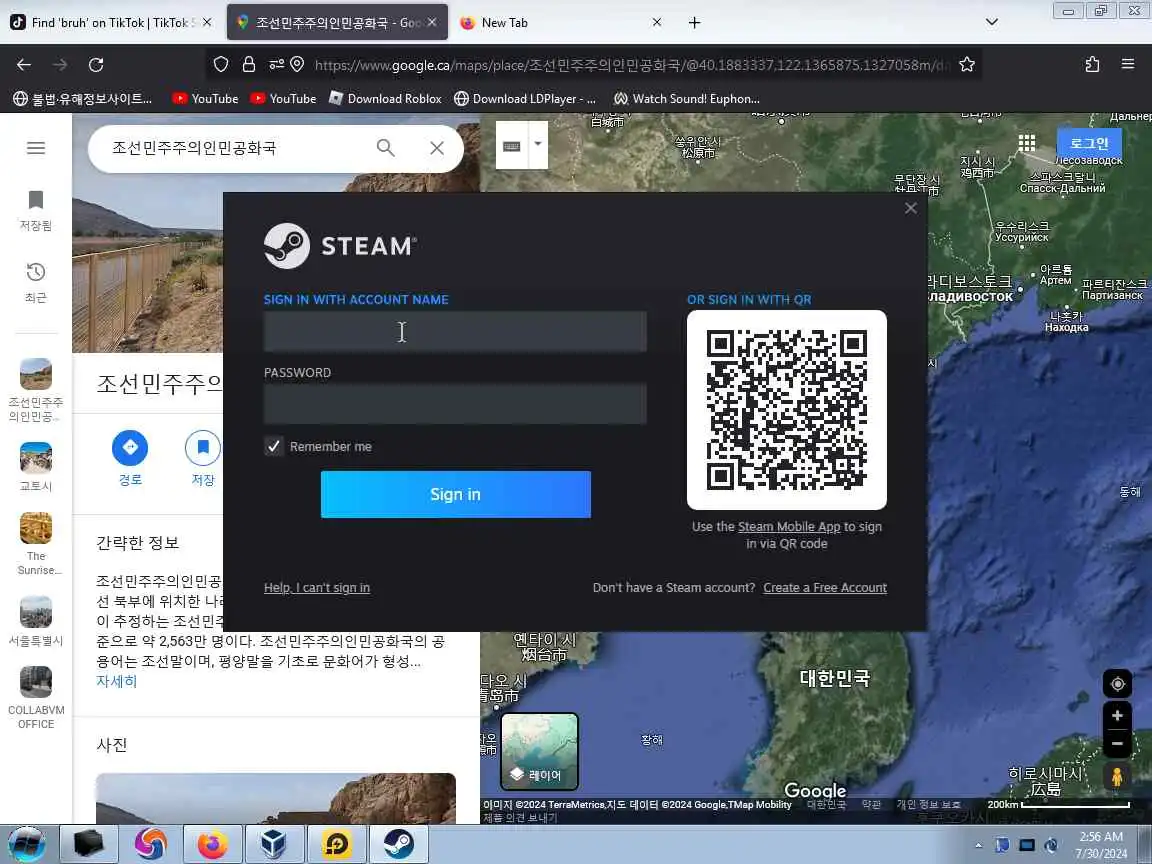Switch to the New Tab tab
Viewport: 1152px width, 864px height.
click(560, 22)
